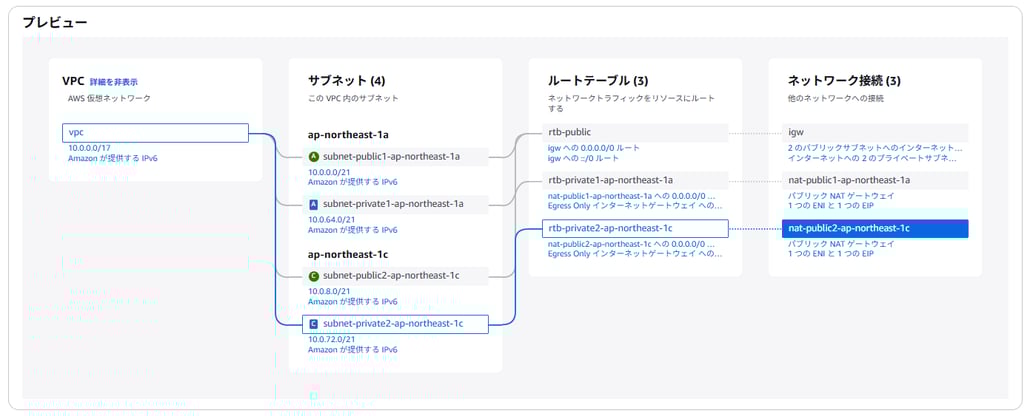Click the サブネット (4) column heading
1033x416 pixels.
tap(347, 81)
